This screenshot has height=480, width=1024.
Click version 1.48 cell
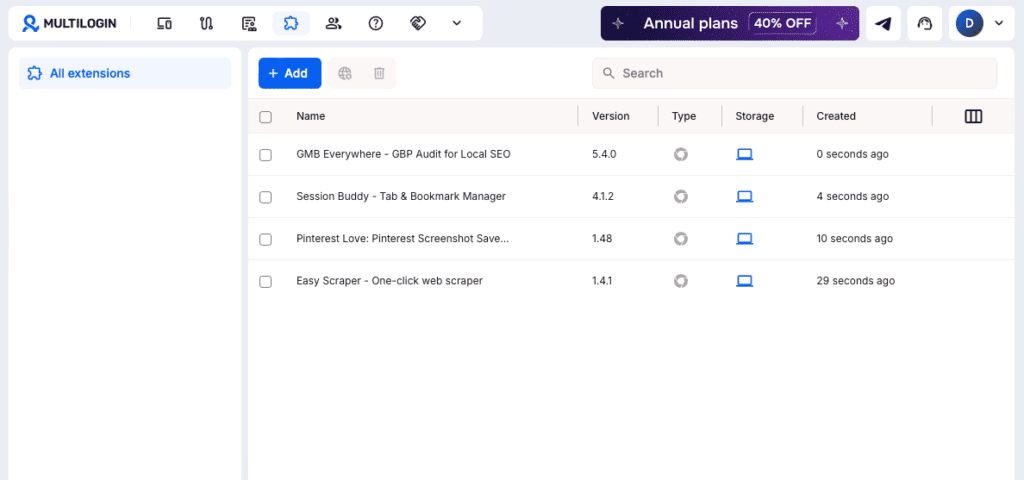tap(602, 238)
